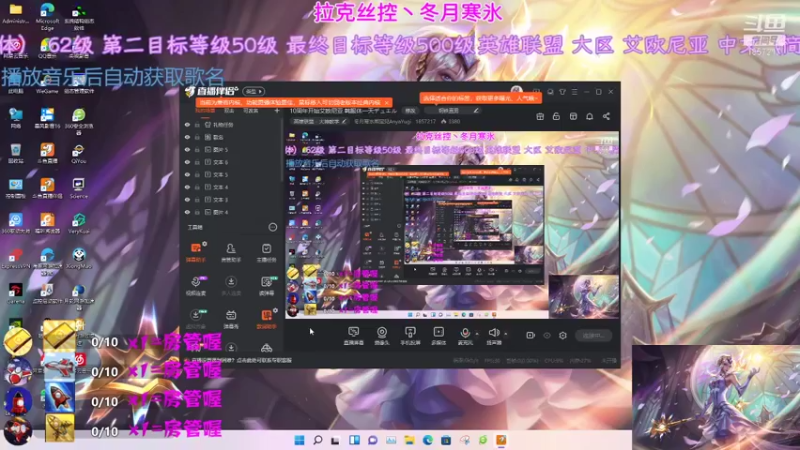Hide the 文本 4 layer via eye

pos(187,187)
